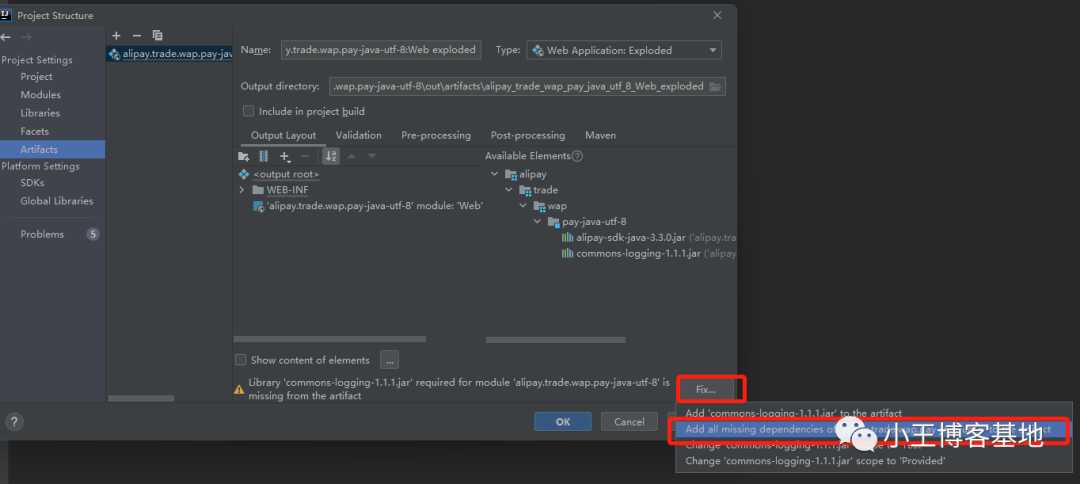Click the create archive icon in layout toolbar
Image resolution: width=1080 pixels, height=484 pixels.
(264, 157)
